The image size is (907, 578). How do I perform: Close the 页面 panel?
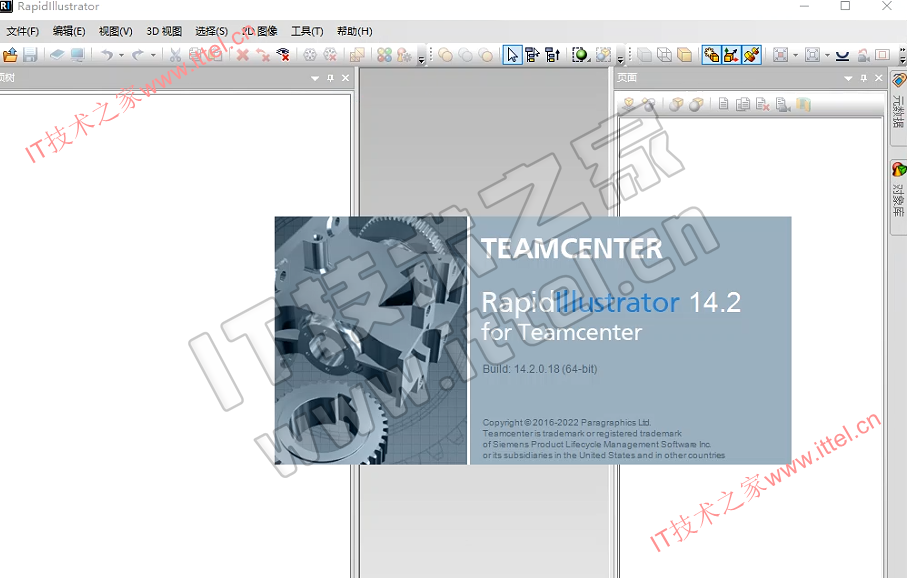click(x=879, y=78)
